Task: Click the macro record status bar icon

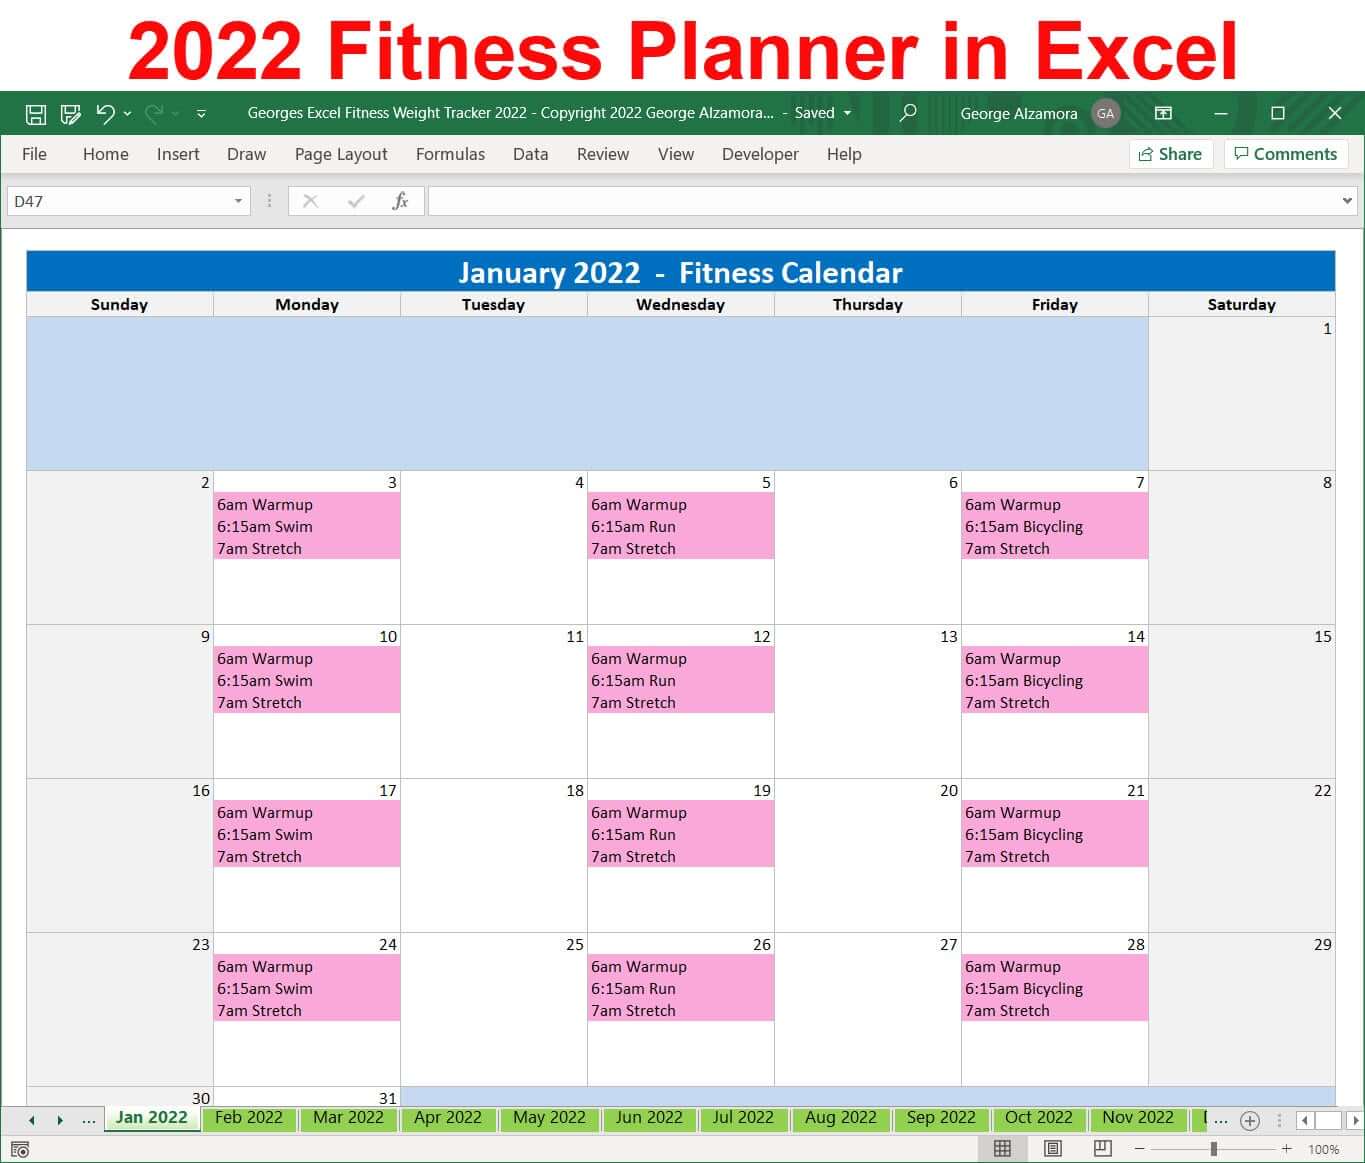Action: [x=20, y=1150]
